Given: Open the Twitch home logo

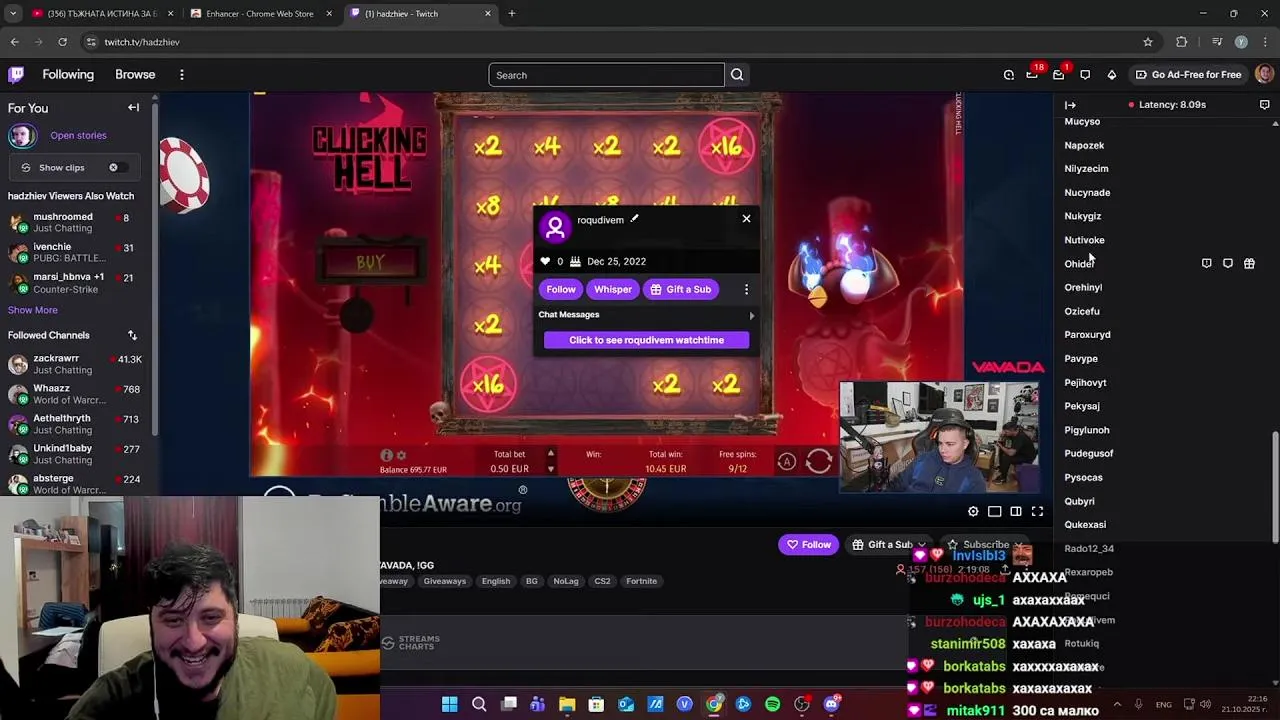Looking at the screenshot, I should coord(16,74).
